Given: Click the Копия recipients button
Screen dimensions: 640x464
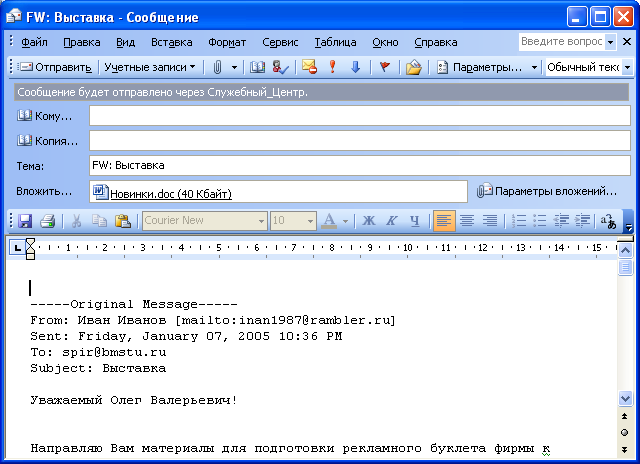Looking at the screenshot, I should 47,141.
